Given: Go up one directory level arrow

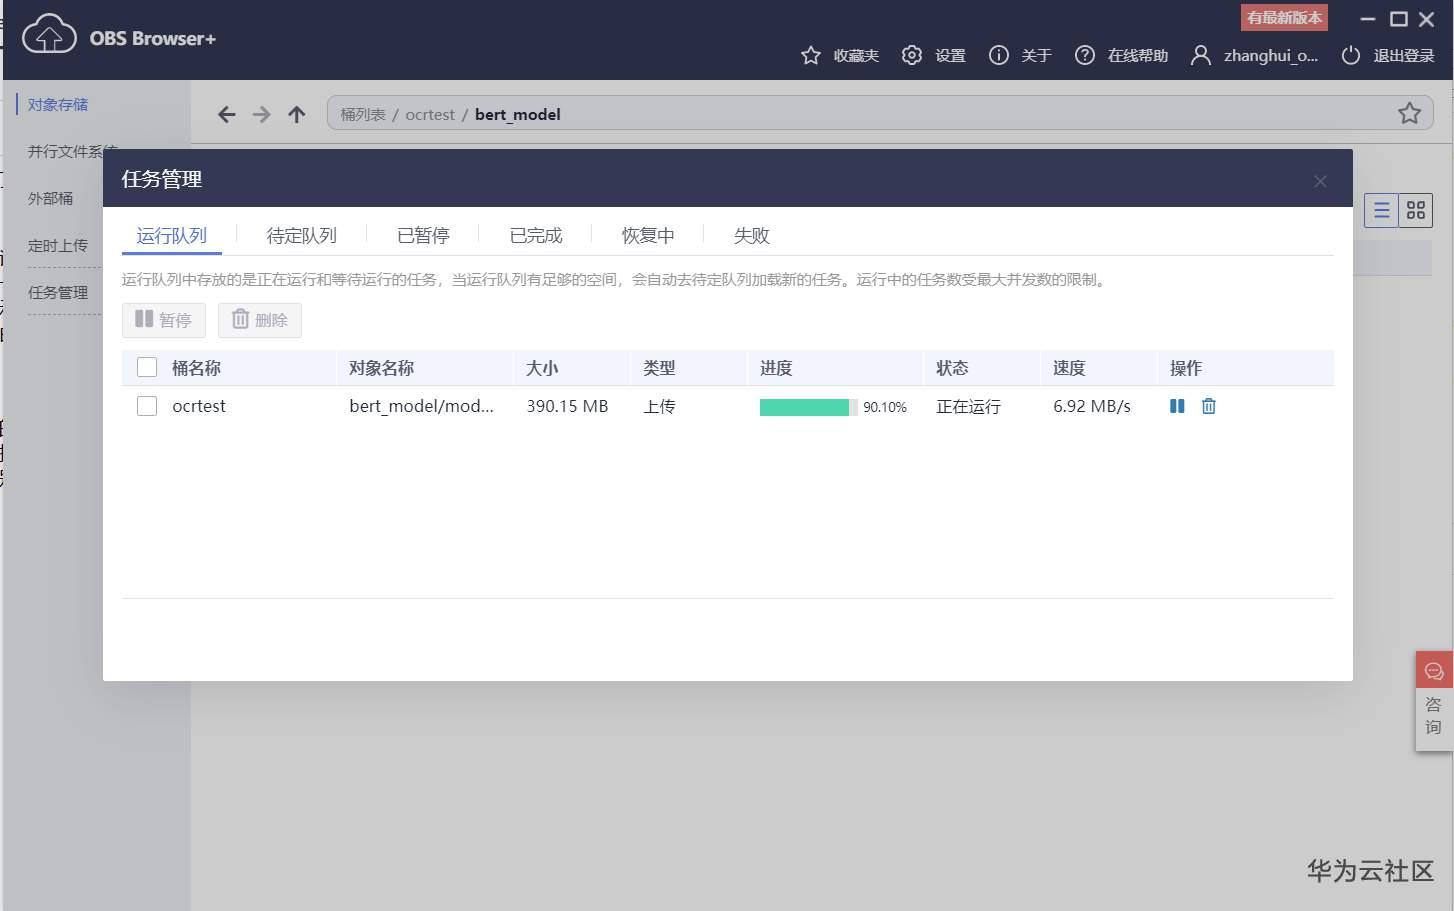Looking at the screenshot, I should (x=297, y=114).
